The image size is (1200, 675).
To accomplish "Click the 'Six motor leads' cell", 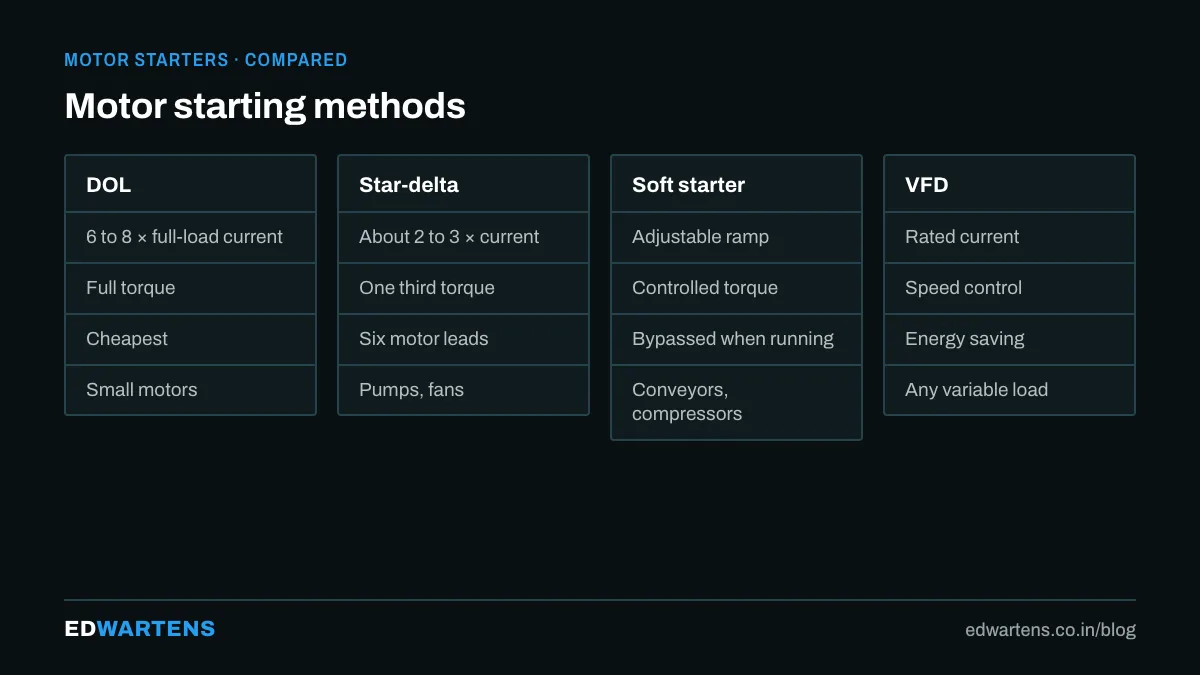I will point(463,340).
